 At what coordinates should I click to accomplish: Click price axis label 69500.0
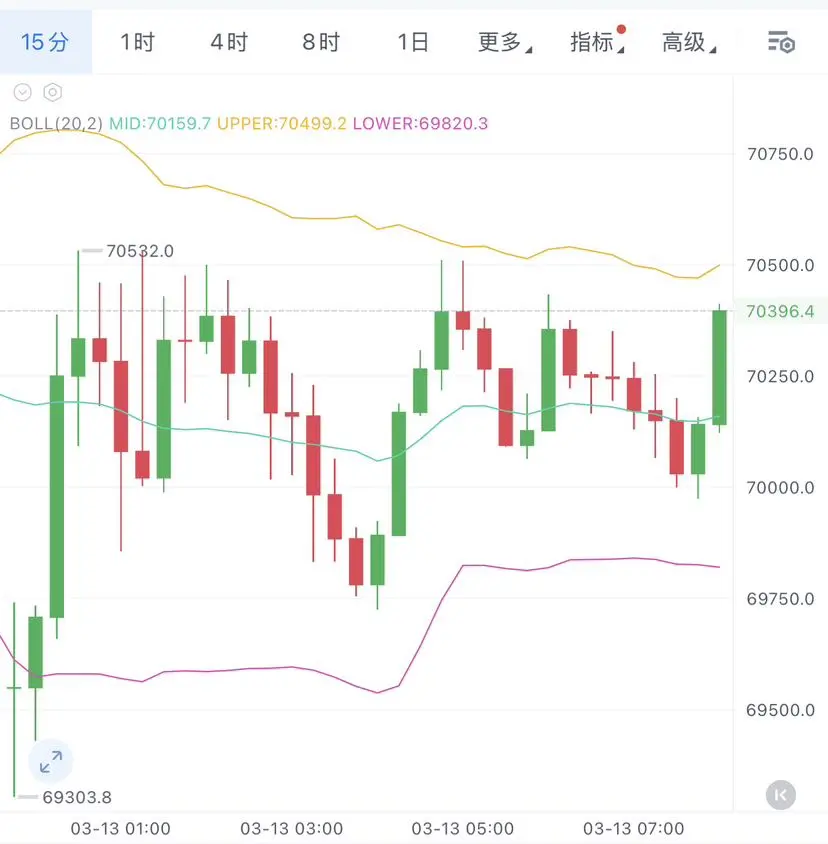coord(780,711)
